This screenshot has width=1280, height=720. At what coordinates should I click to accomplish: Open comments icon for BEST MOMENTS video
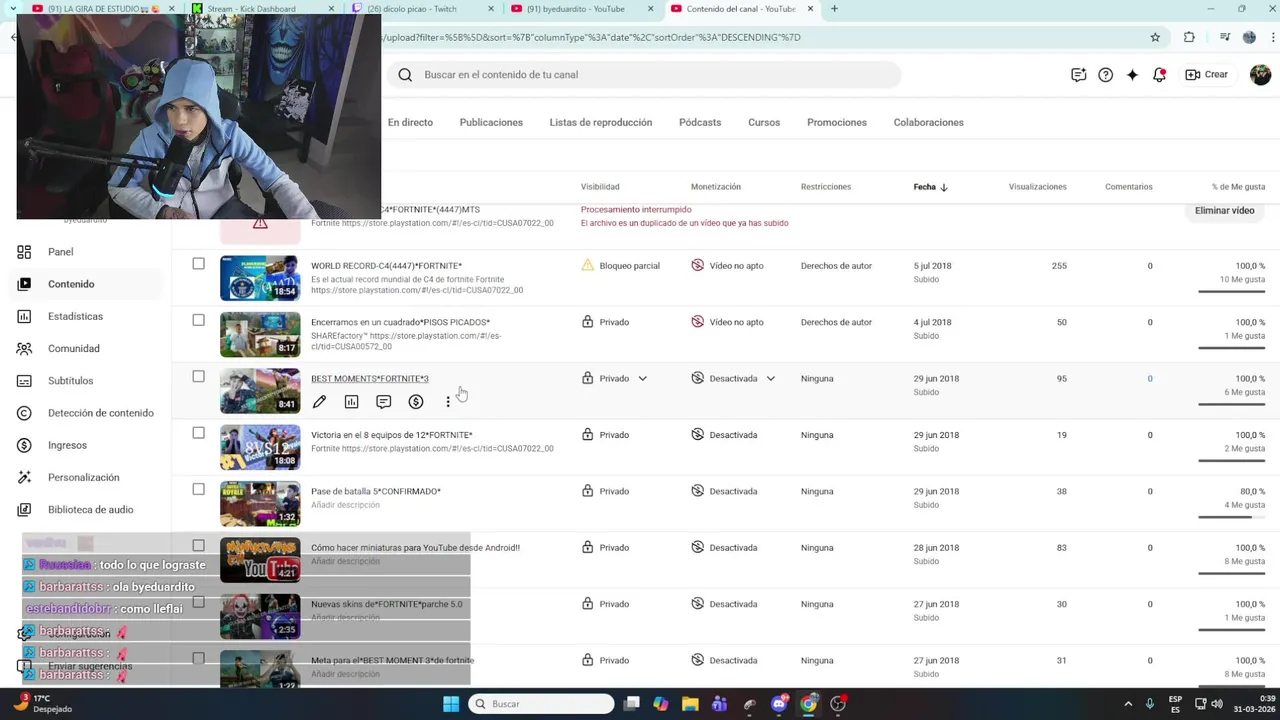coord(383,402)
